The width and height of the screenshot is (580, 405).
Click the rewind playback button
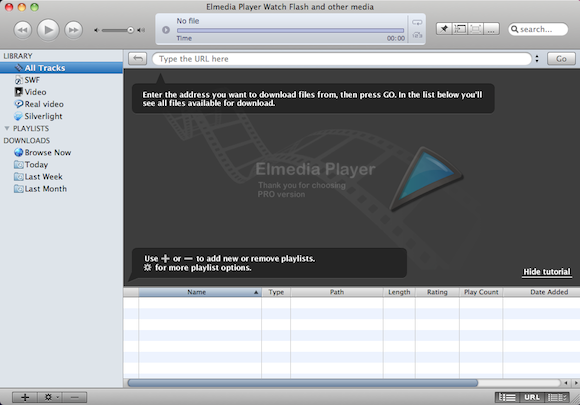[23, 30]
